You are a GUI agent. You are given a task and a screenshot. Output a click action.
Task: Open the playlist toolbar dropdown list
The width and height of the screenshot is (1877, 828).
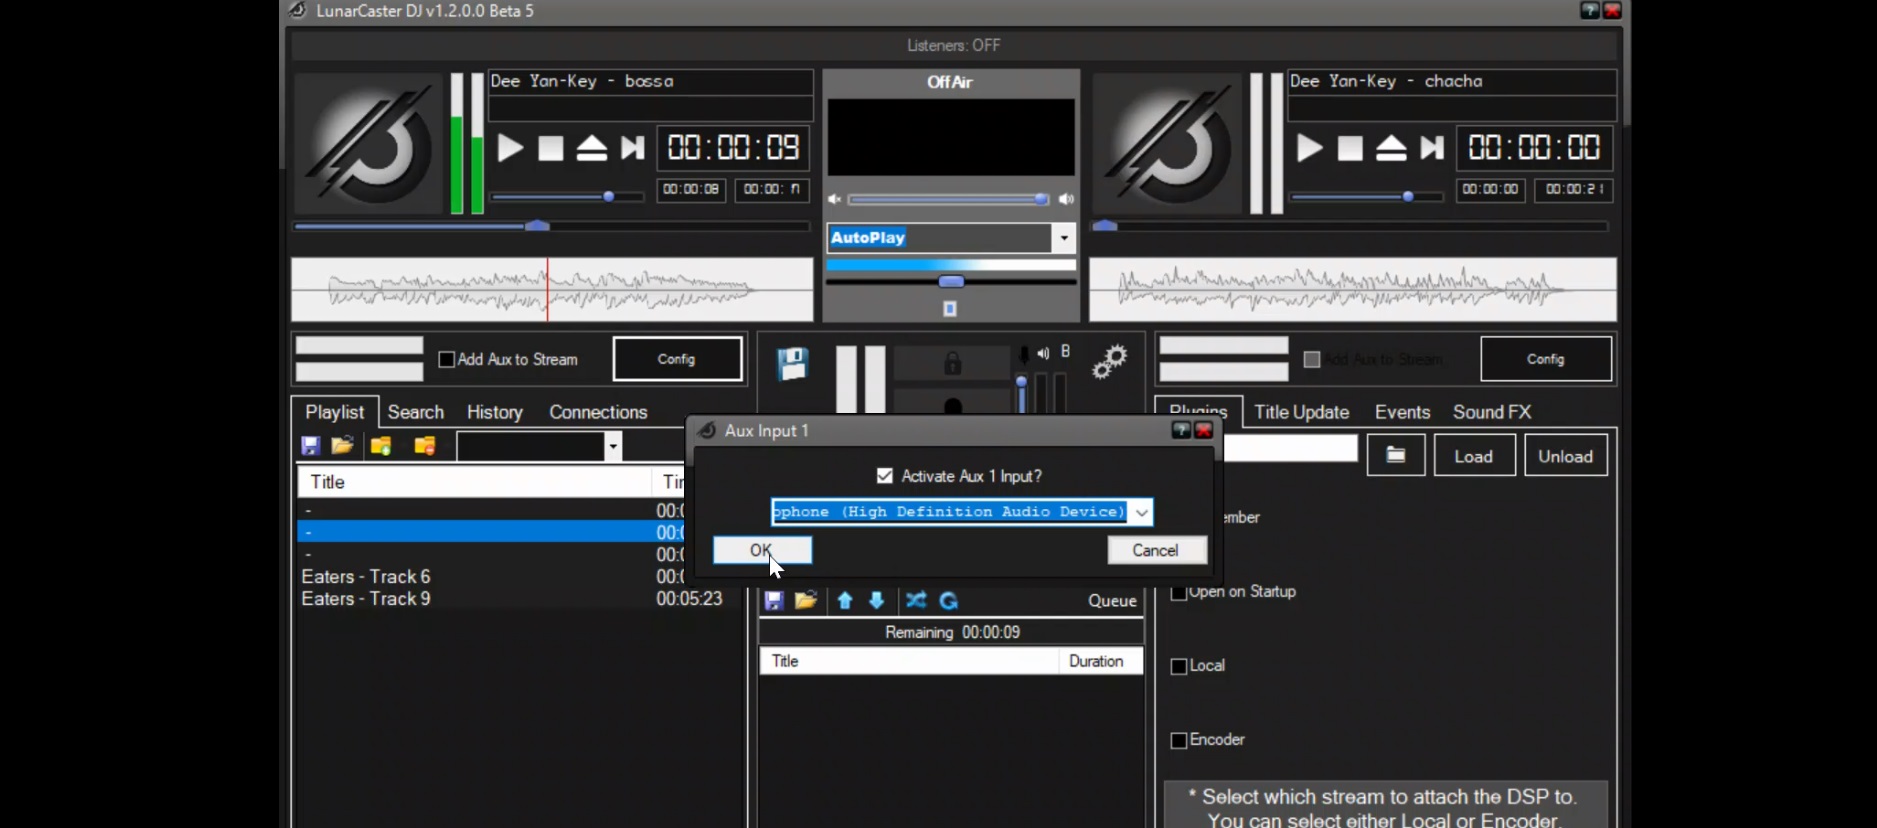(613, 446)
